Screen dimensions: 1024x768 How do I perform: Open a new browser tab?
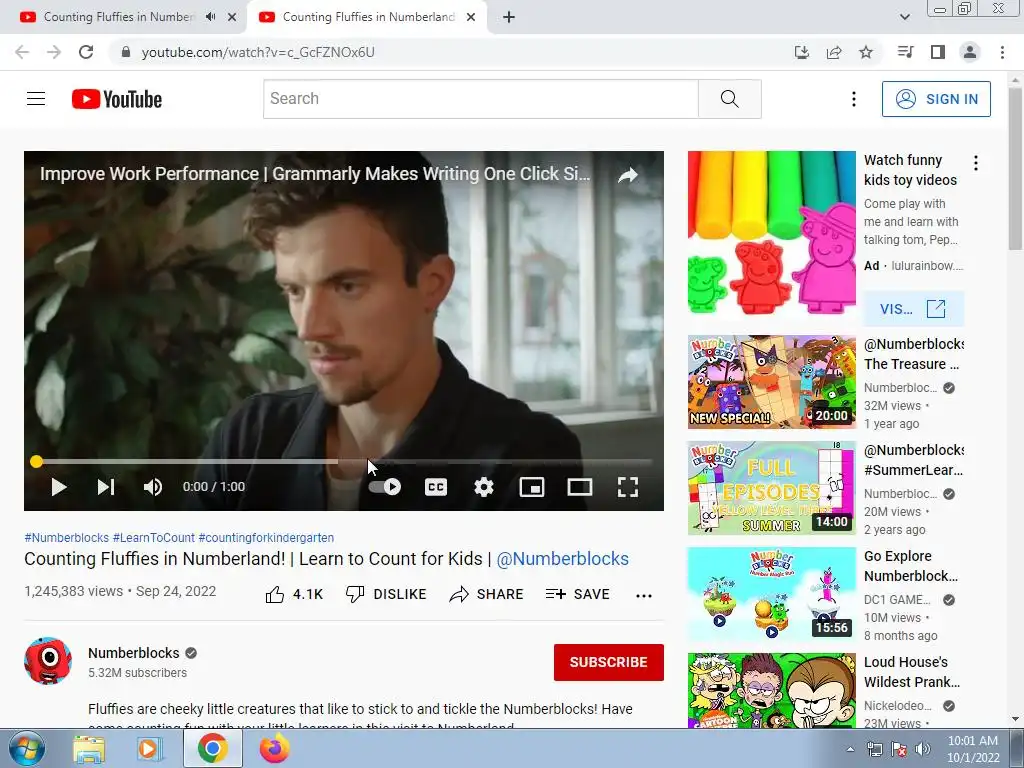pyautogui.click(x=509, y=17)
